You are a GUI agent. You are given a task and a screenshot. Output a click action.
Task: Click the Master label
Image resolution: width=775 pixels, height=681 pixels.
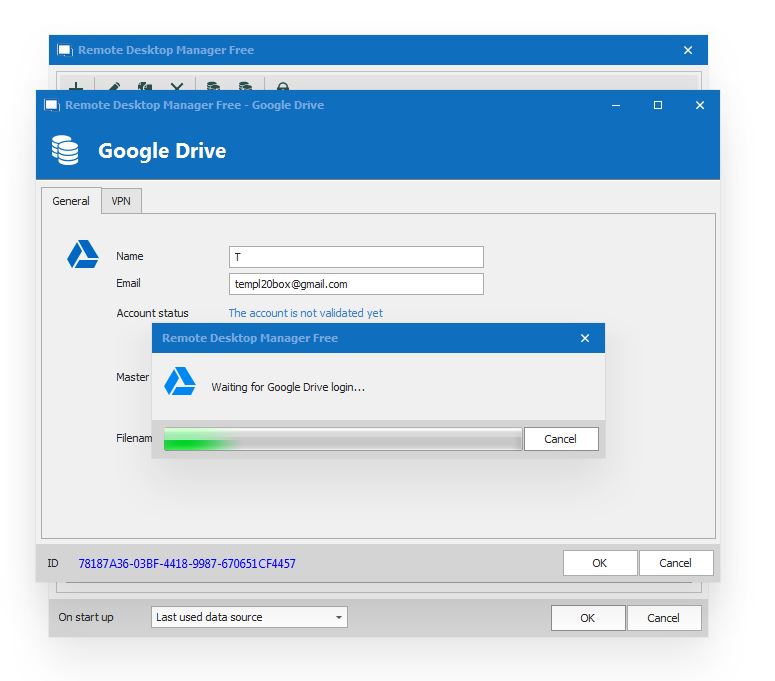132,377
